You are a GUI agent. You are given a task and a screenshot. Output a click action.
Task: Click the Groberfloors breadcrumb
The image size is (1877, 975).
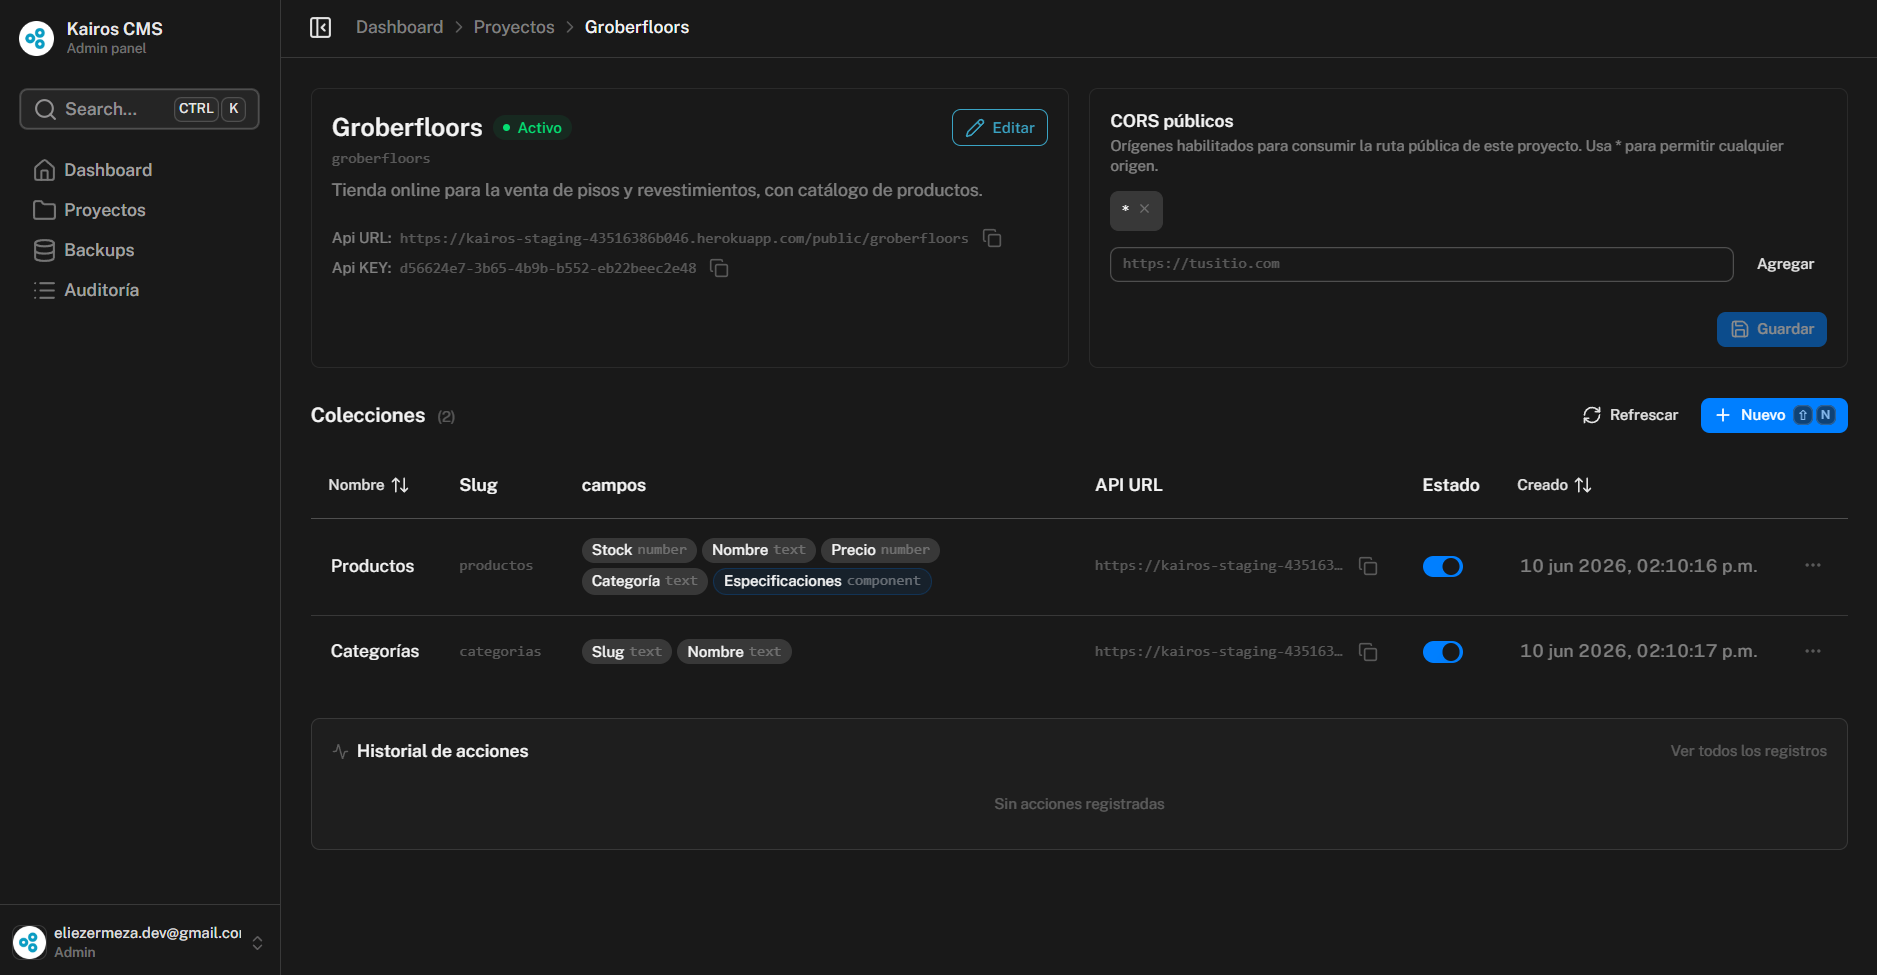coord(637,27)
